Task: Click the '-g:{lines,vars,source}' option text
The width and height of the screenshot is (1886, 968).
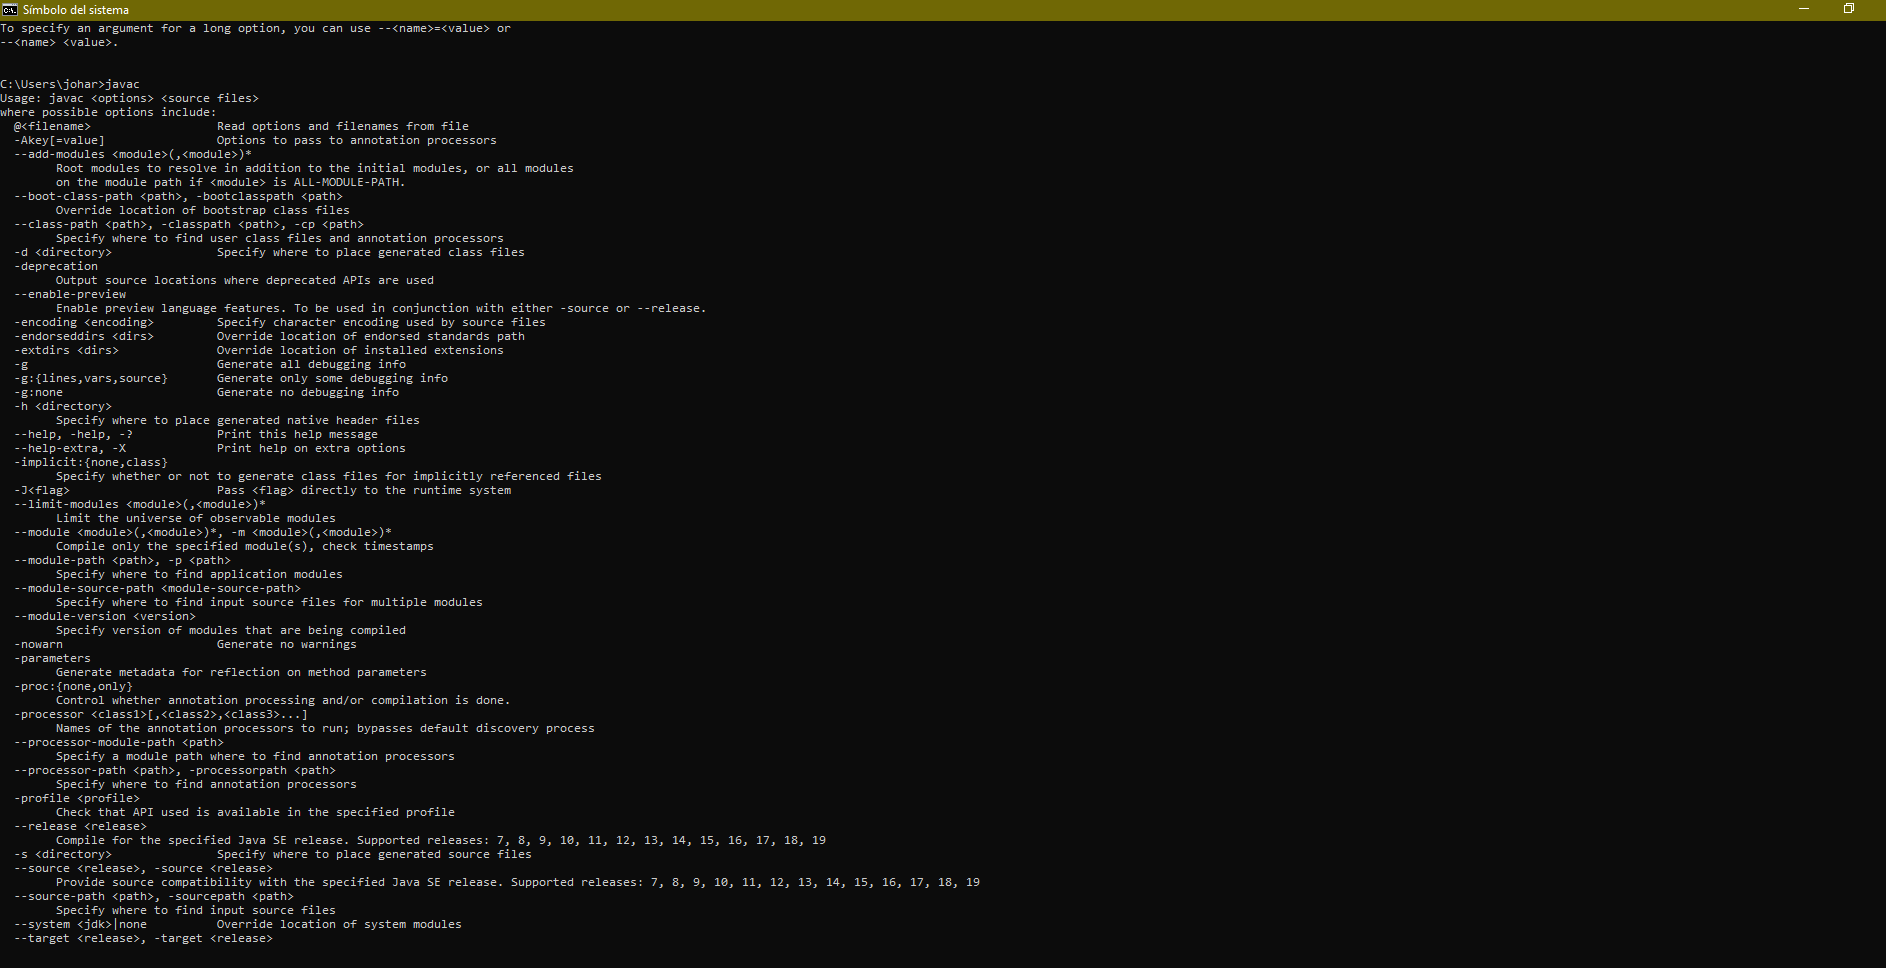Action: [91, 378]
